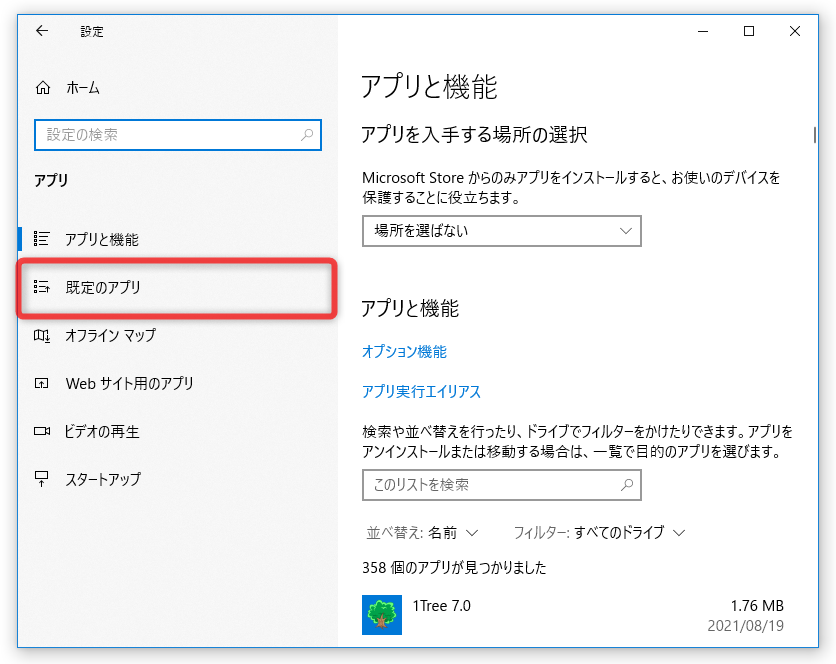This screenshot has height=664, width=836.
Task: Click the 2021/08/19 install date
Action: 745,626
